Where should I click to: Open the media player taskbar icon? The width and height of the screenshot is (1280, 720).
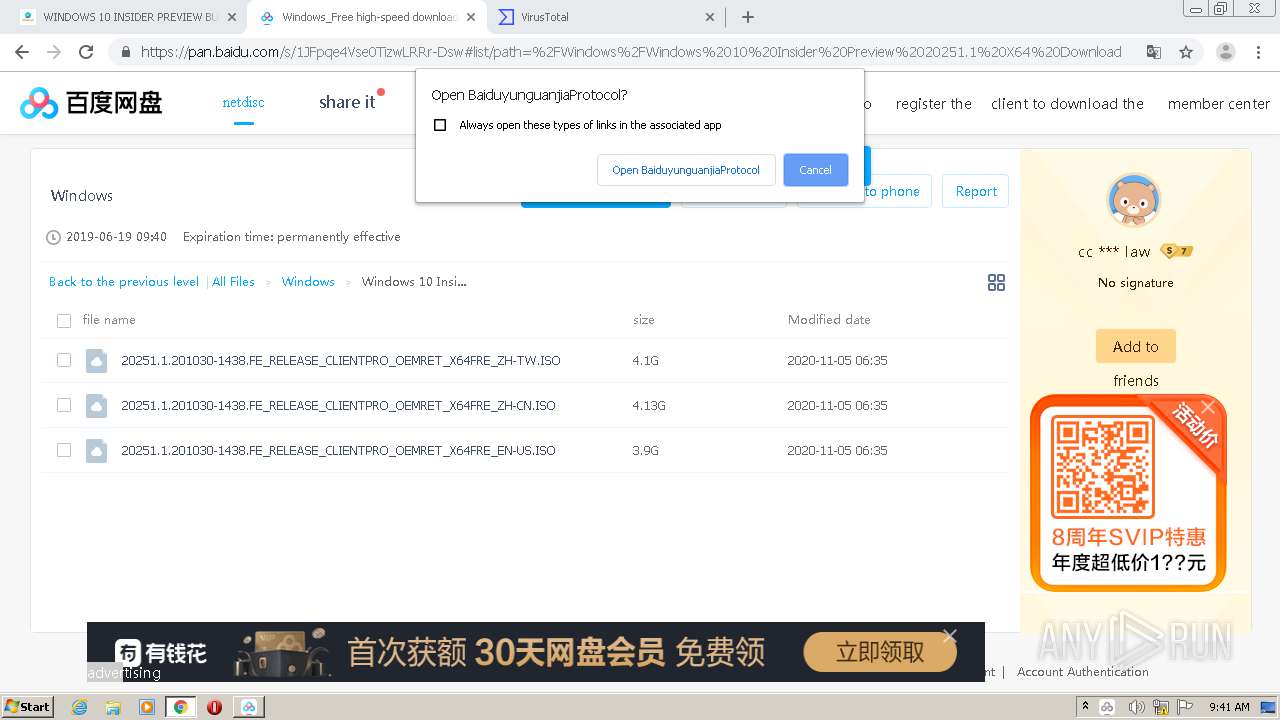pos(147,707)
